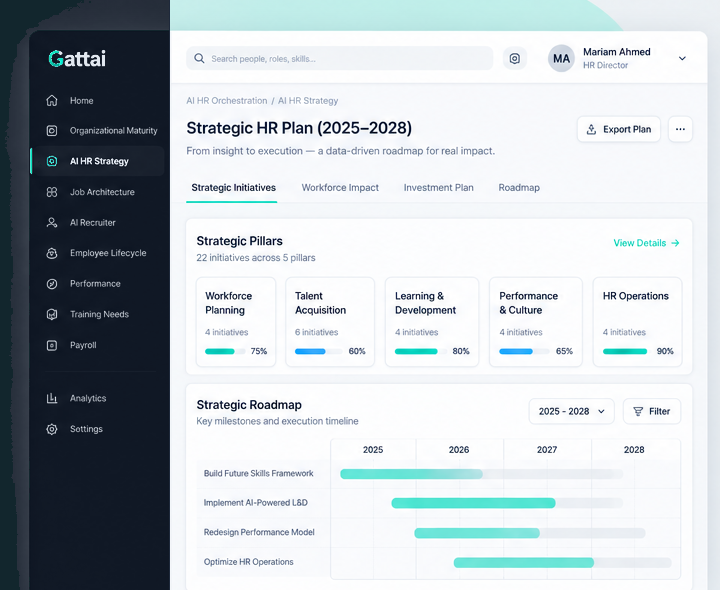The width and height of the screenshot is (720, 590).
Task: Click the Home house icon
Action: click(52, 101)
